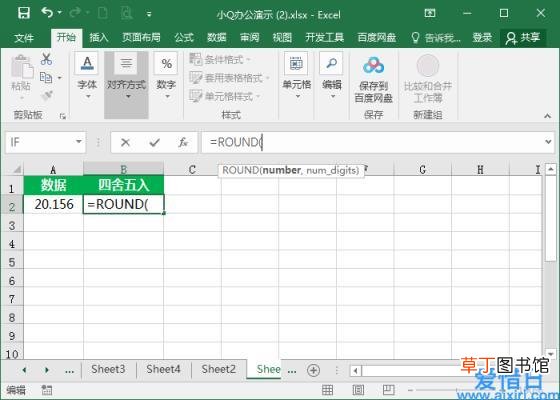Click ROUND function name in tooltip
Image resolution: width=560 pixels, height=400 pixels.
click(240, 170)
